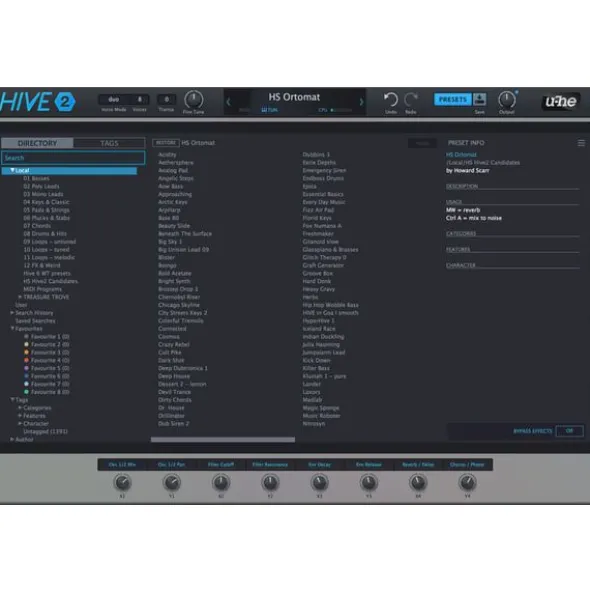Select Untagged (1391) in tree
Viewport: 590px width, 591px height.
tap(45, 432)
